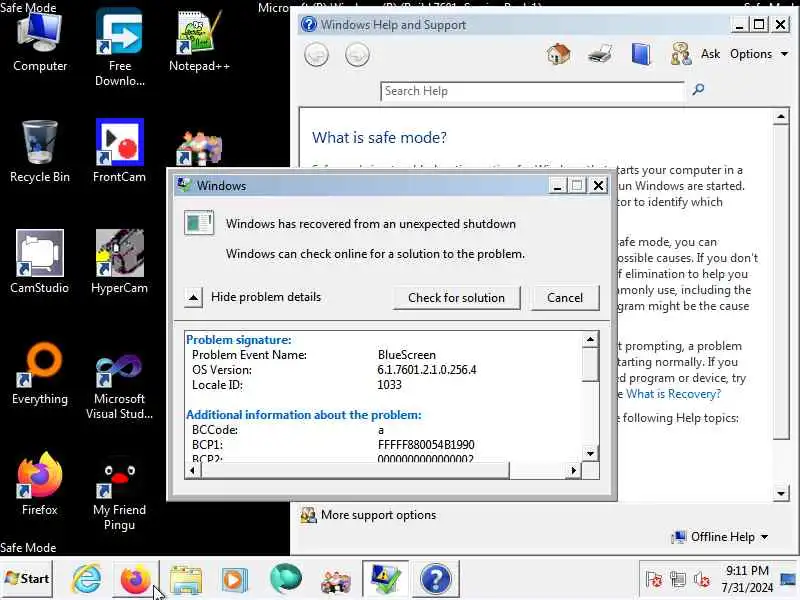Focus the Search Help input field
Screen dimensions: 800x600
[532, 91]
